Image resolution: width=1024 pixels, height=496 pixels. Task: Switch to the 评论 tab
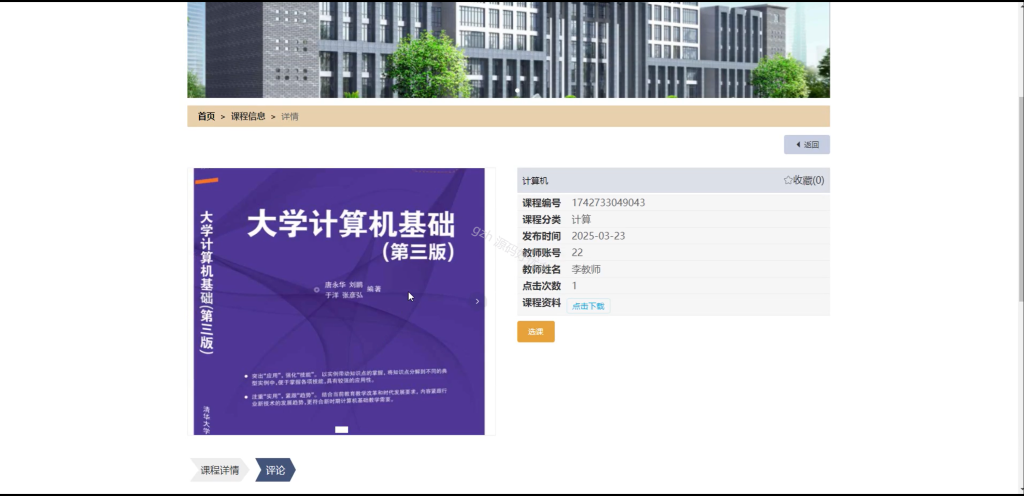[276, 470]
